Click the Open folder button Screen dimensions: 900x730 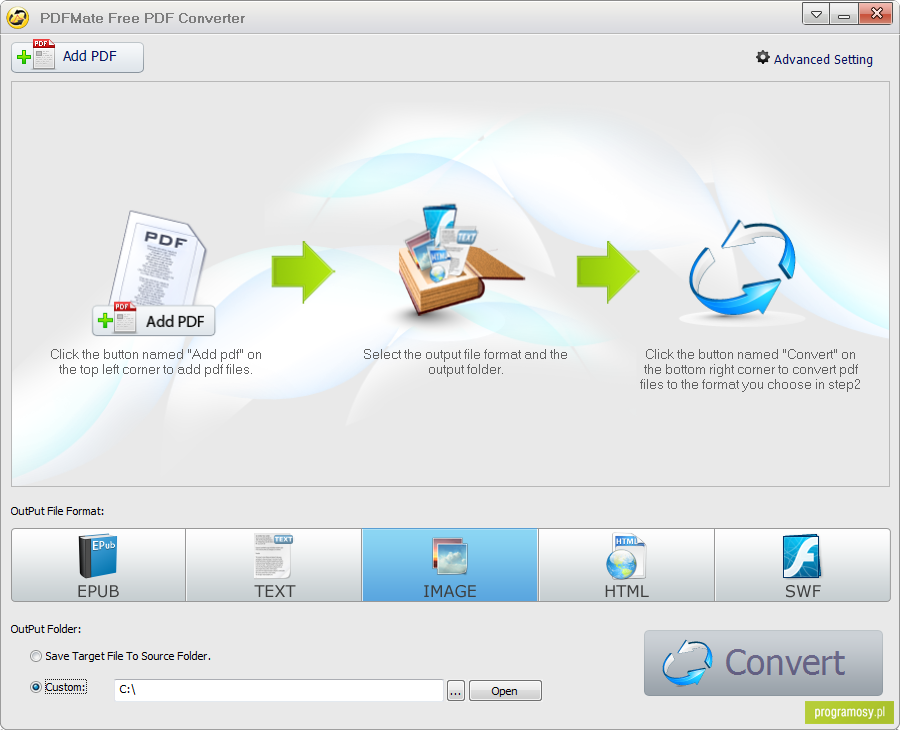505,691
